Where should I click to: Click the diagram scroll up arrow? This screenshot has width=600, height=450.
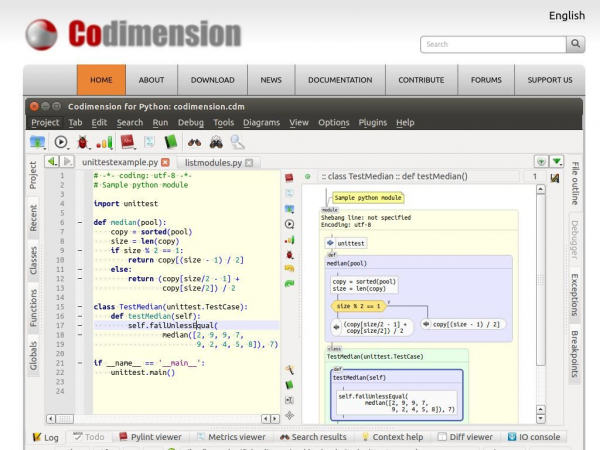[540, 189]
